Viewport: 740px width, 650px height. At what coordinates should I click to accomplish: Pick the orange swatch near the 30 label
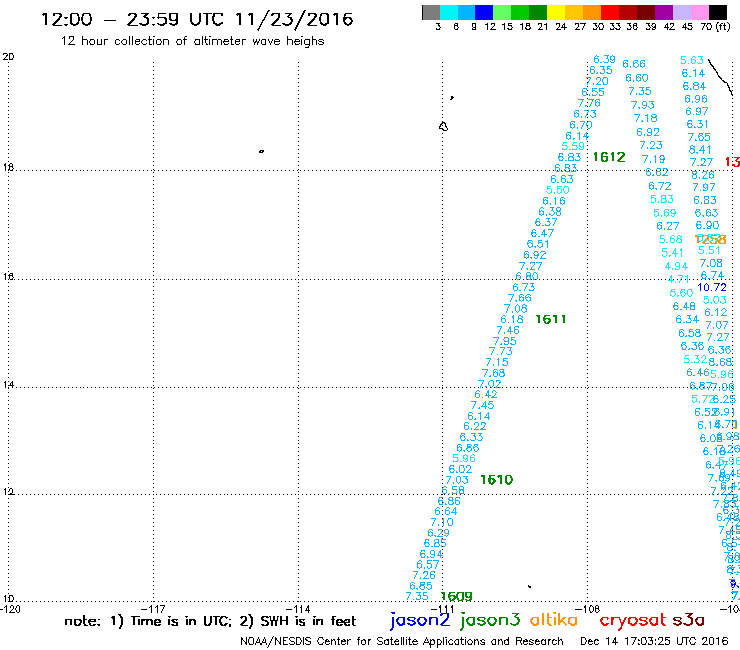coord(592,12)
